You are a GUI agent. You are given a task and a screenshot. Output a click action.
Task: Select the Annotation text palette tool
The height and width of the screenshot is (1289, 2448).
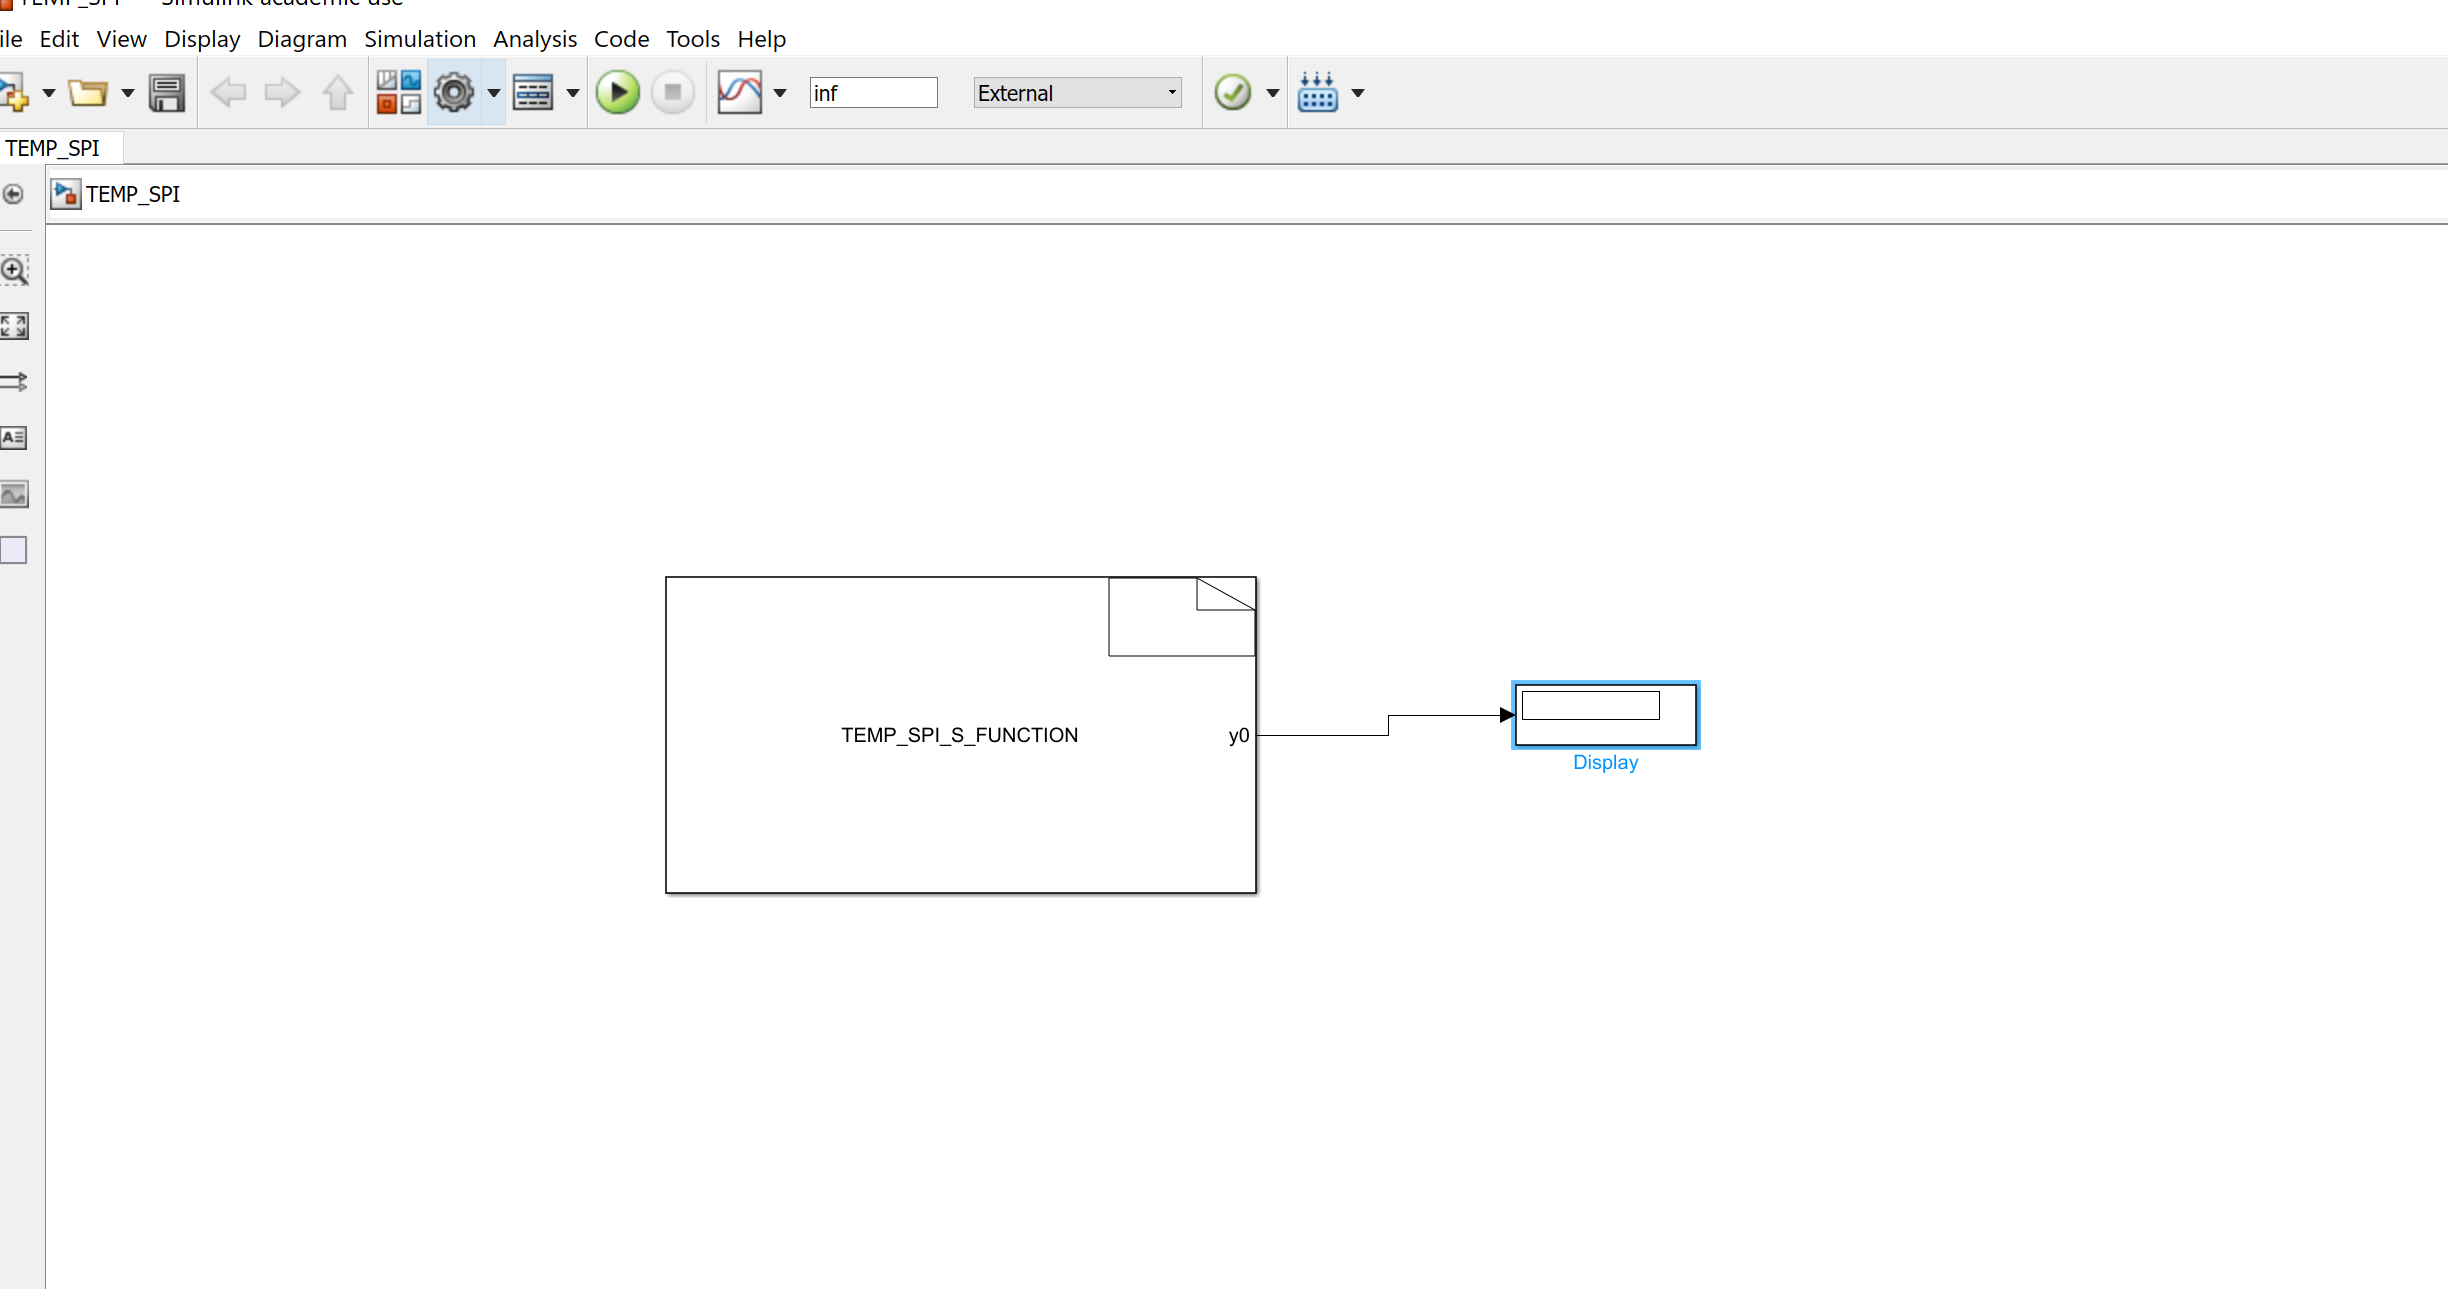(14, 438)
